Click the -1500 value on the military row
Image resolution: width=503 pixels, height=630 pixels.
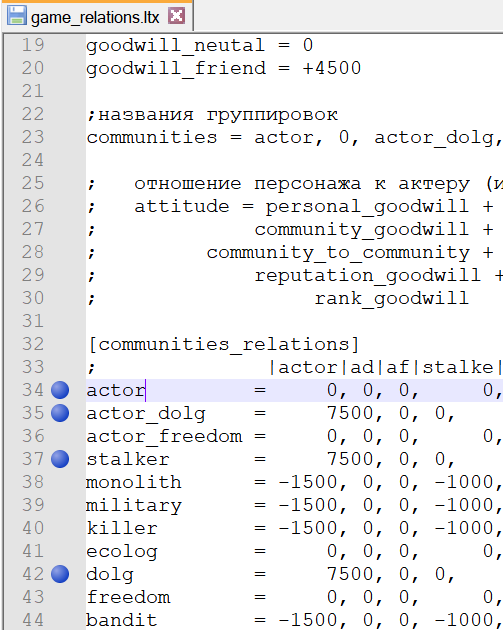(x=309, y=505)
